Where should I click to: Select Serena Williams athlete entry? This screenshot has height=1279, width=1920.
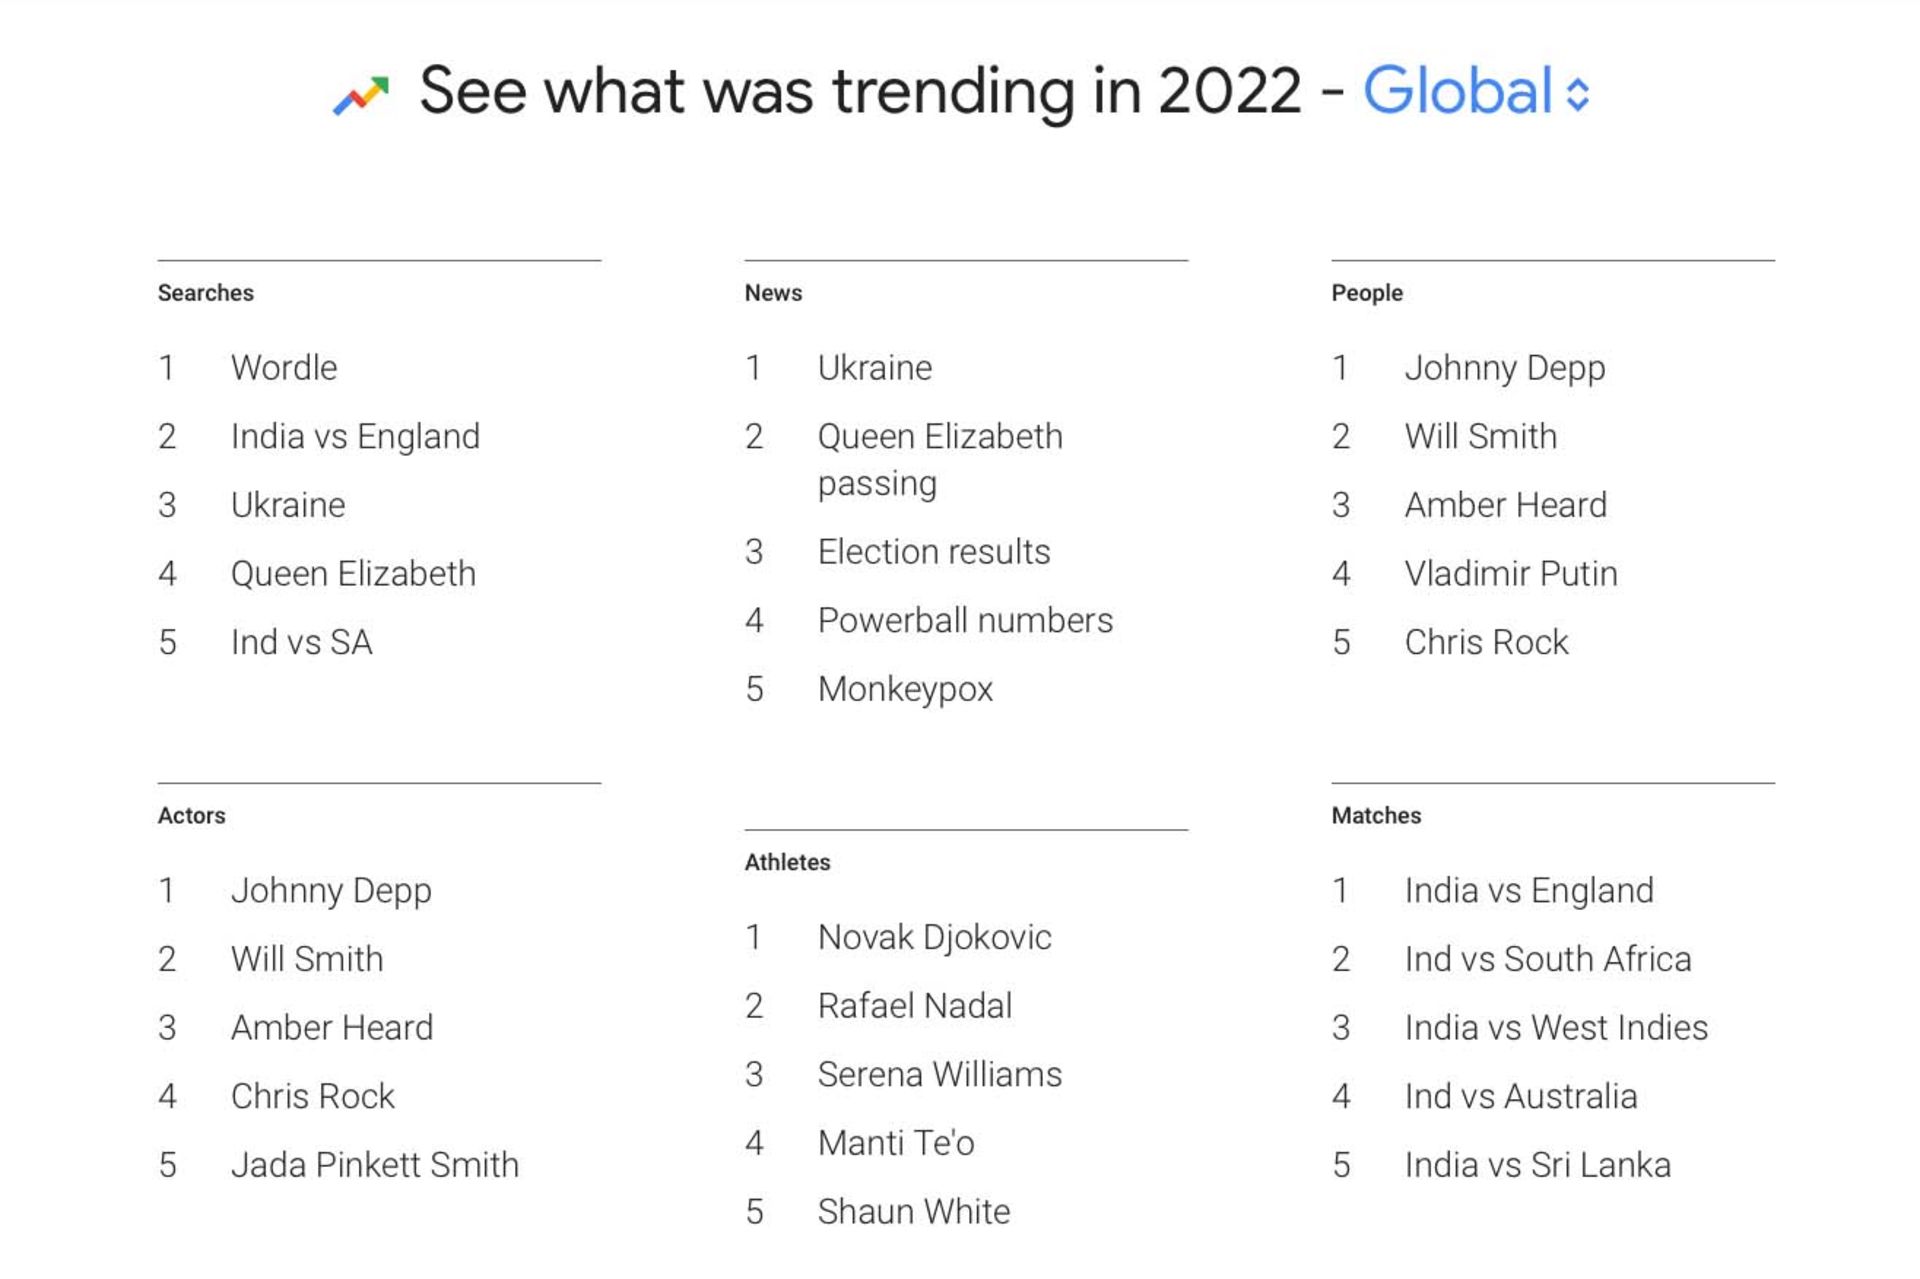tap(939, 1075)
